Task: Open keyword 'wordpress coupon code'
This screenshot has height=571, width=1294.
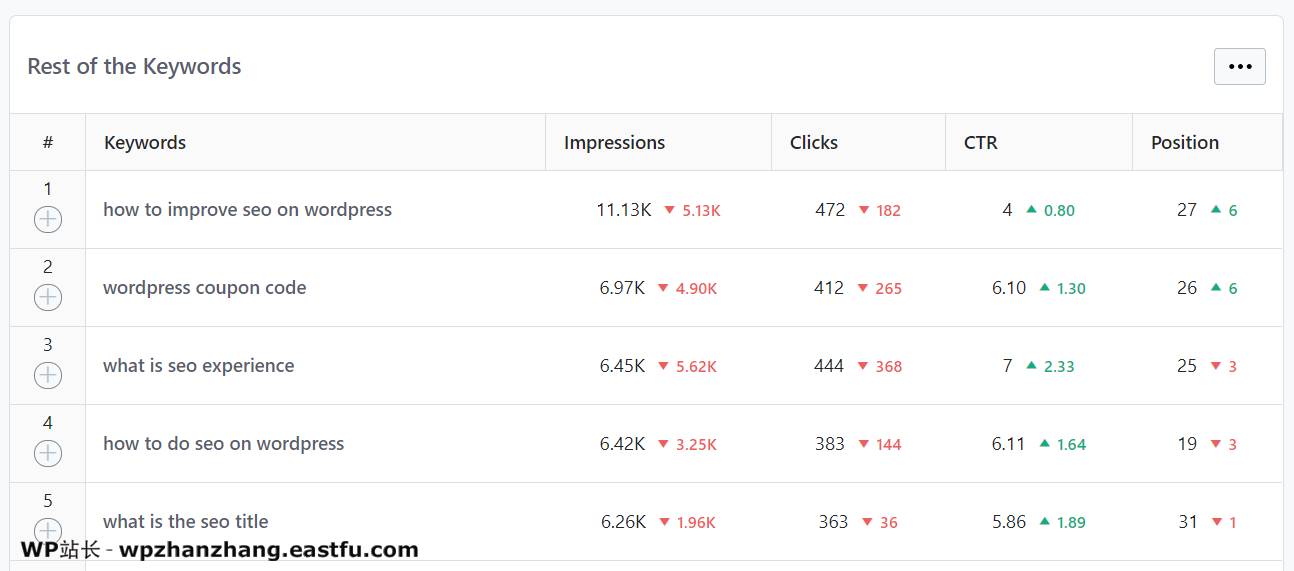Action: [x=204, y=288]
